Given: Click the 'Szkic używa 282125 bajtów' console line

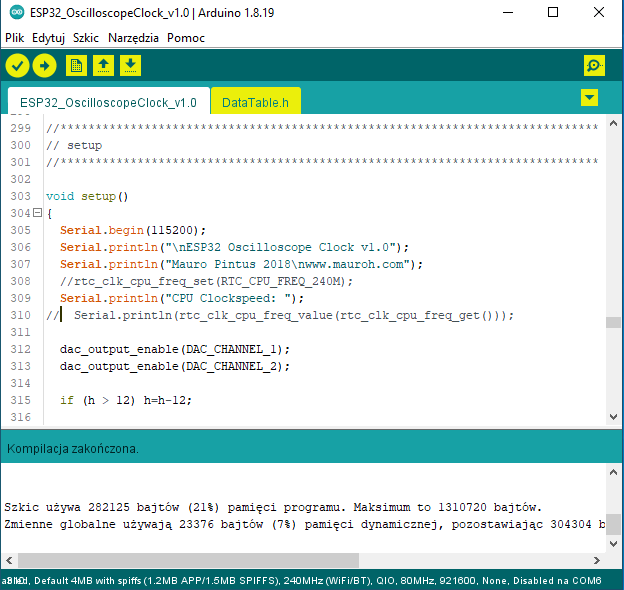Looking at the screenshot, I should [x=273, y=507].
